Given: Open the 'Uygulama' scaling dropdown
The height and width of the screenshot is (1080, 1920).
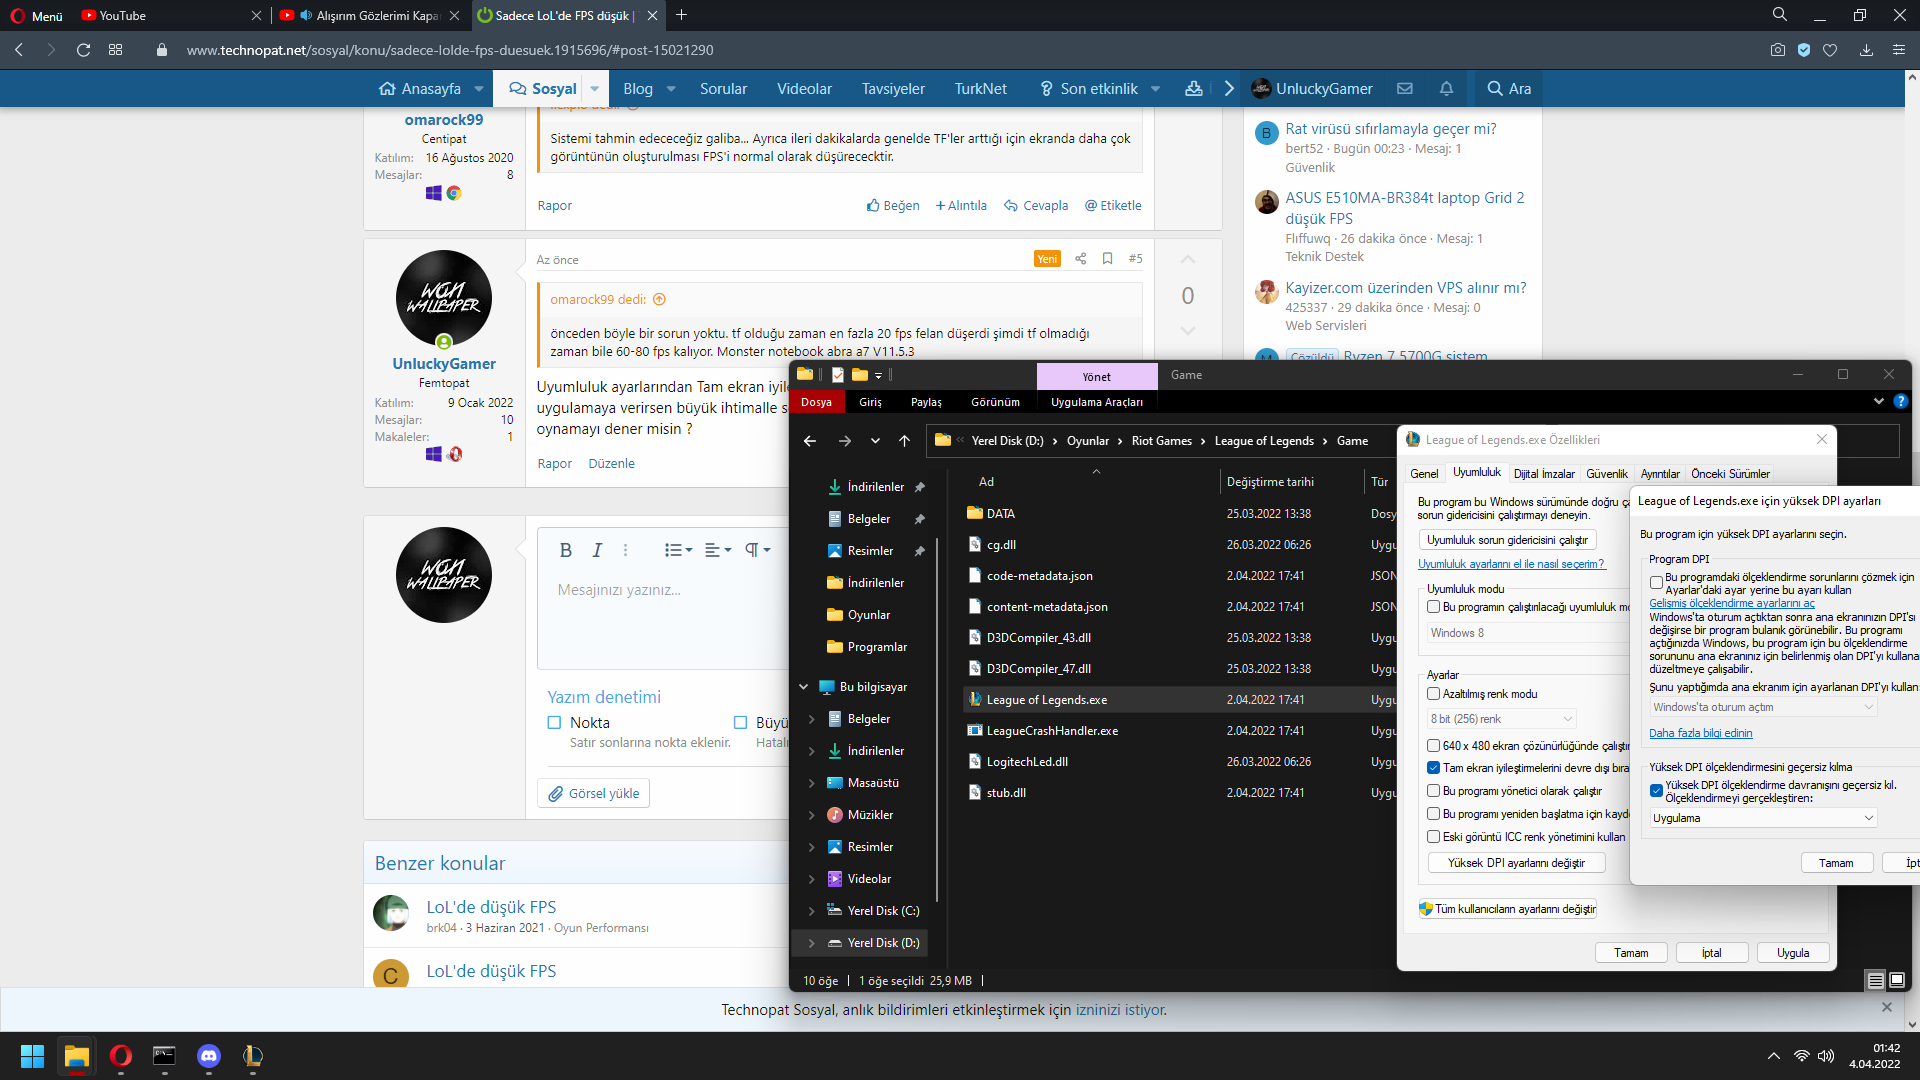Looking at the screenshot, I should point(1762,818).
